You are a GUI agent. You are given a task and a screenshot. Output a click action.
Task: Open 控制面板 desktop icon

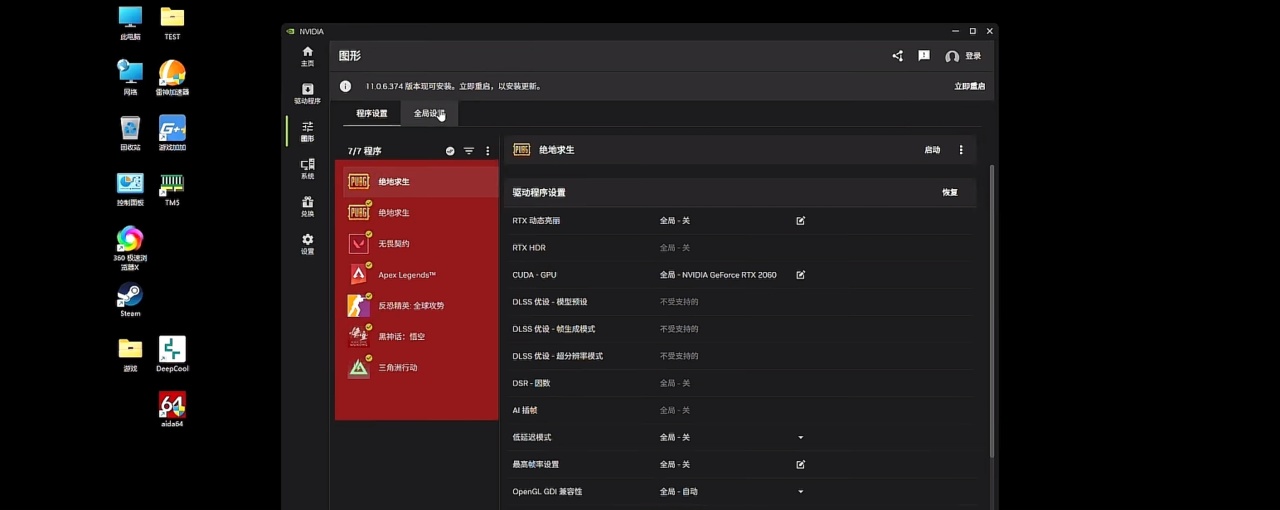coord(130,189)
